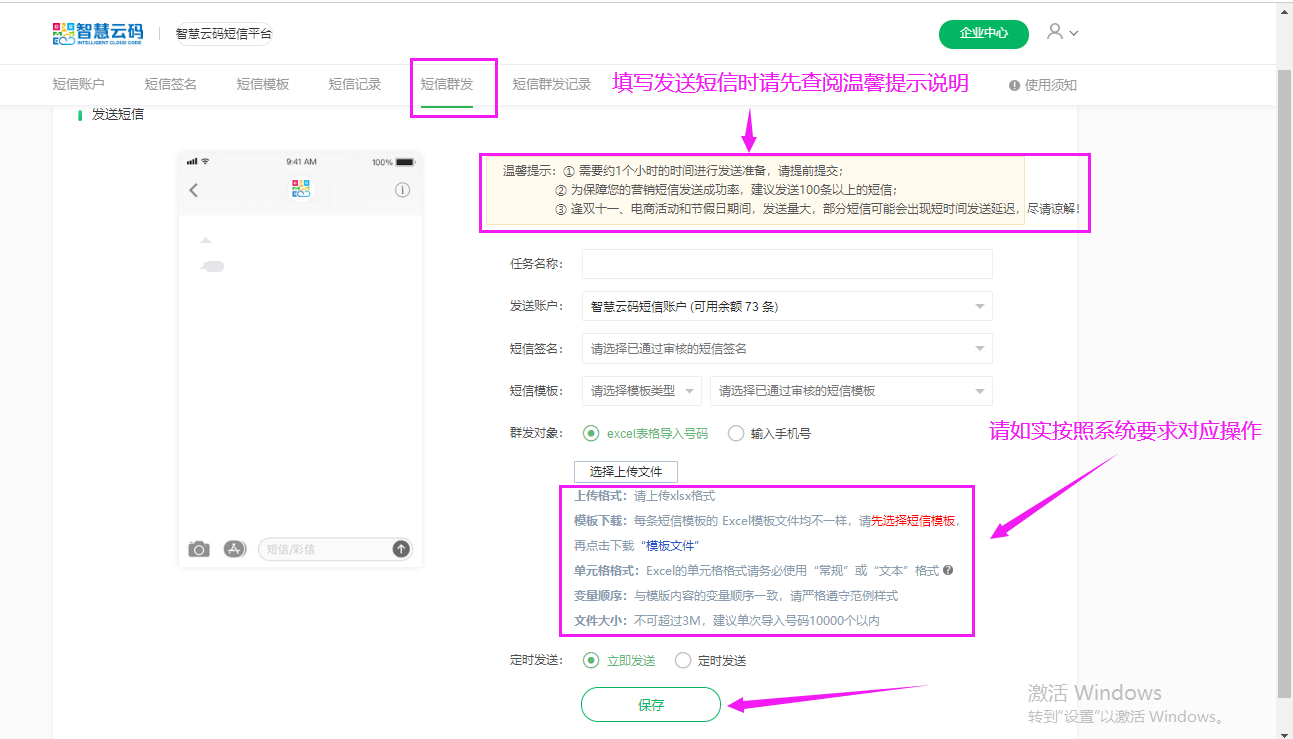Image resolution: width=1293 pixels, height=739 pixels.
Task: Click the back arrow in phone preview
Action: 194,190
